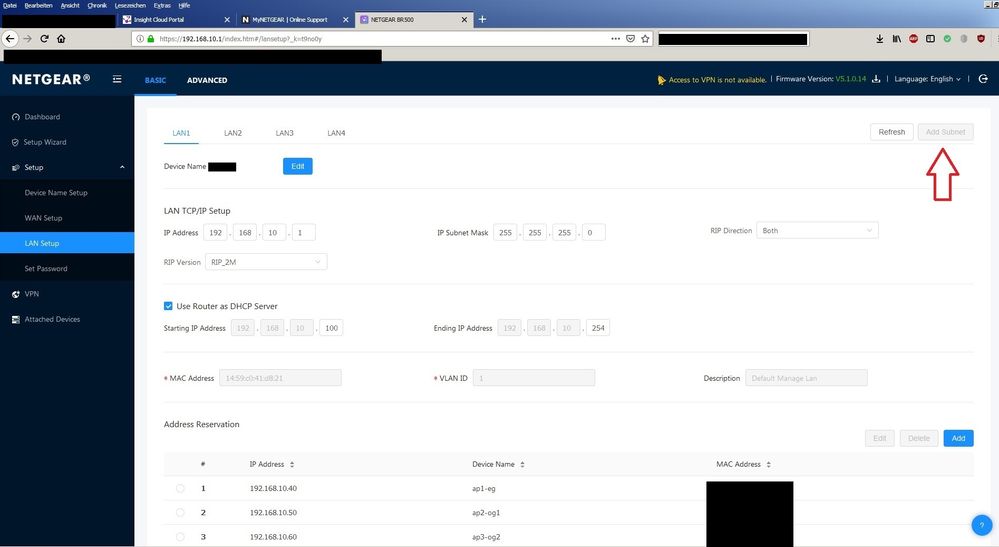Click the Add Subnet button
Screen dimensions: 999x547
945,132
